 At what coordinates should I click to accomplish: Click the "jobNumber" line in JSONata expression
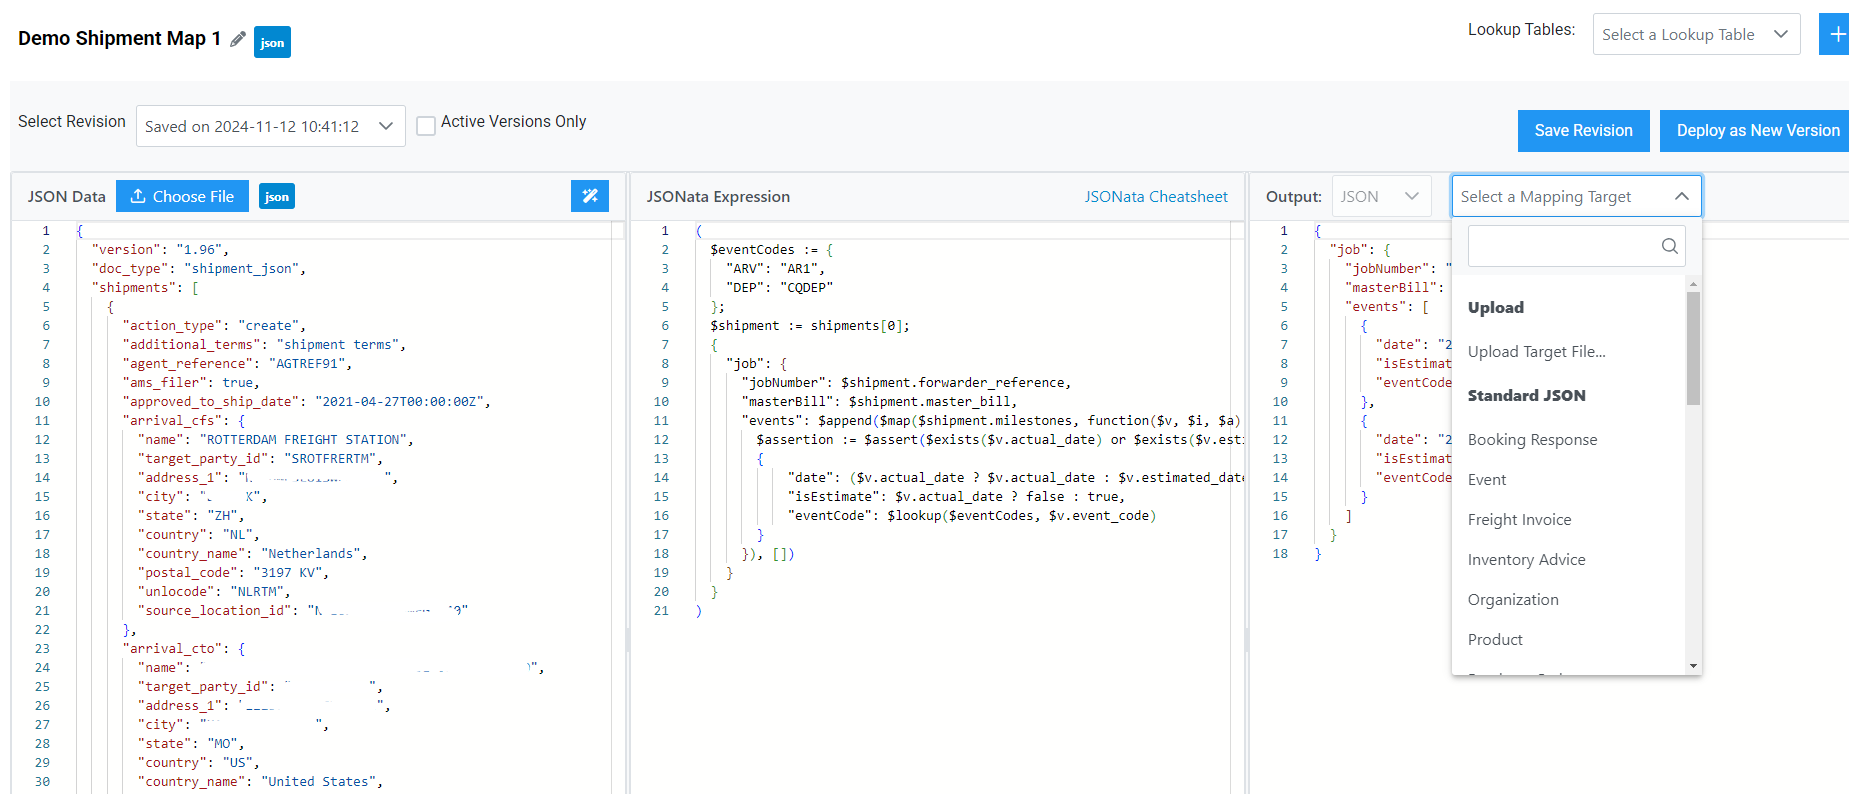click(x=906, y=383)
